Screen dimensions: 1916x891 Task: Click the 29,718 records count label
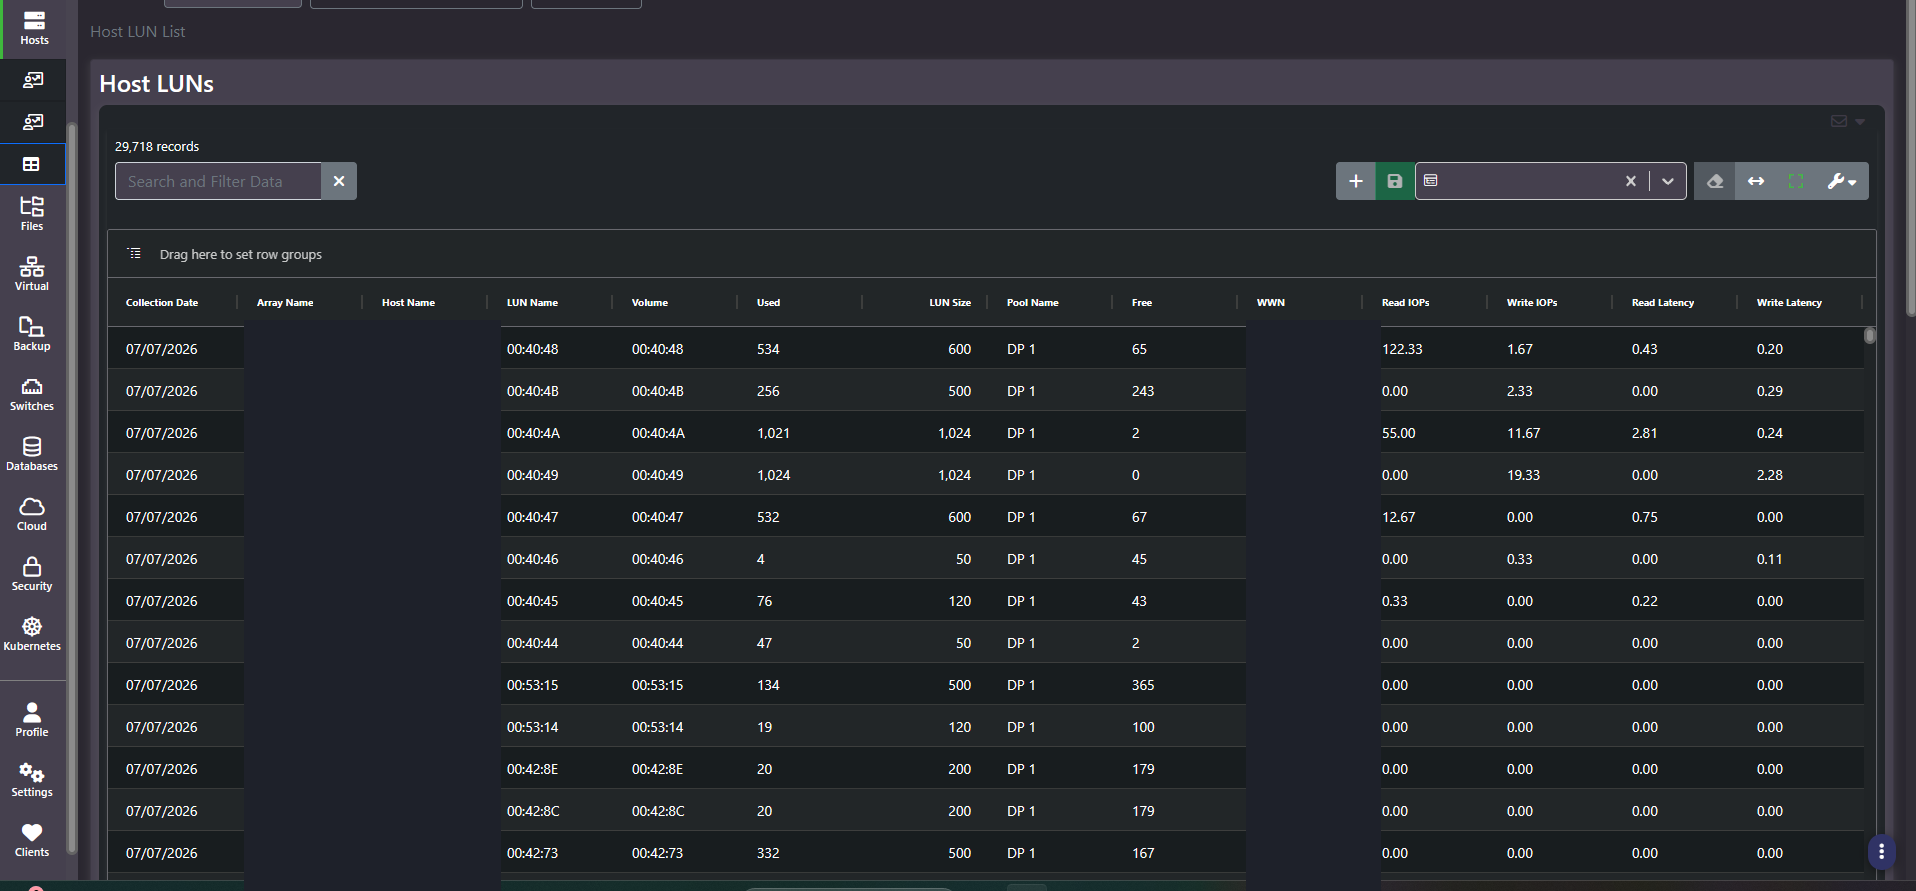pyautogui.click(x=157, y=146)
